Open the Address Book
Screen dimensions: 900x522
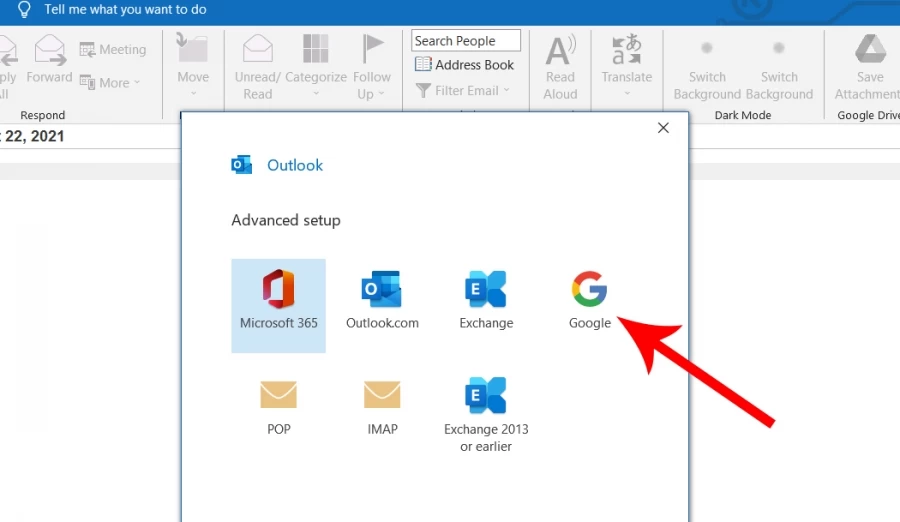tap(464, 65)
